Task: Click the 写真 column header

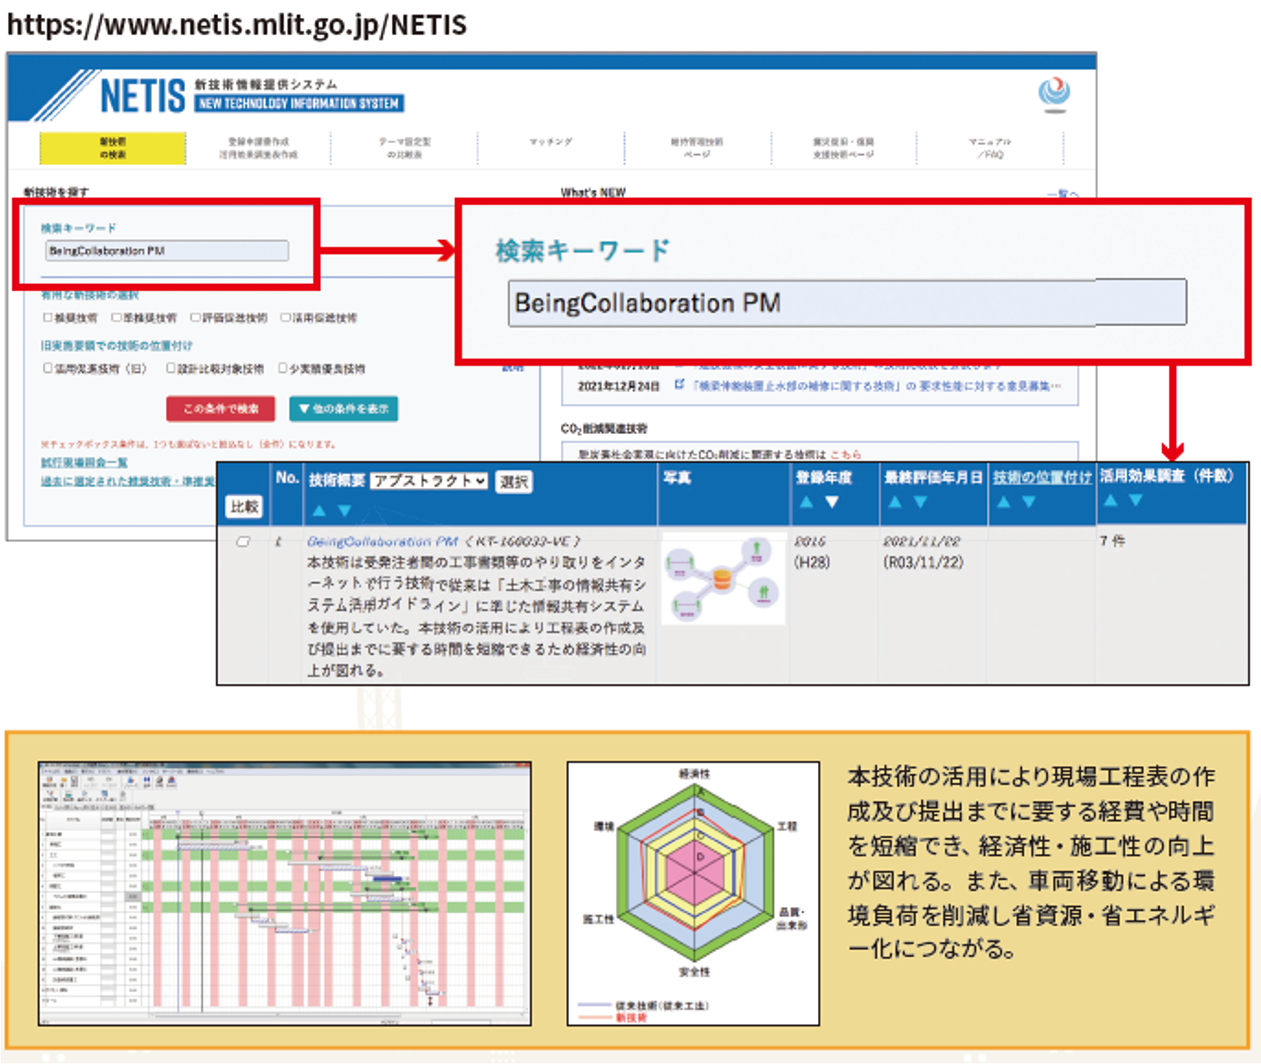Action: (677, 477)
